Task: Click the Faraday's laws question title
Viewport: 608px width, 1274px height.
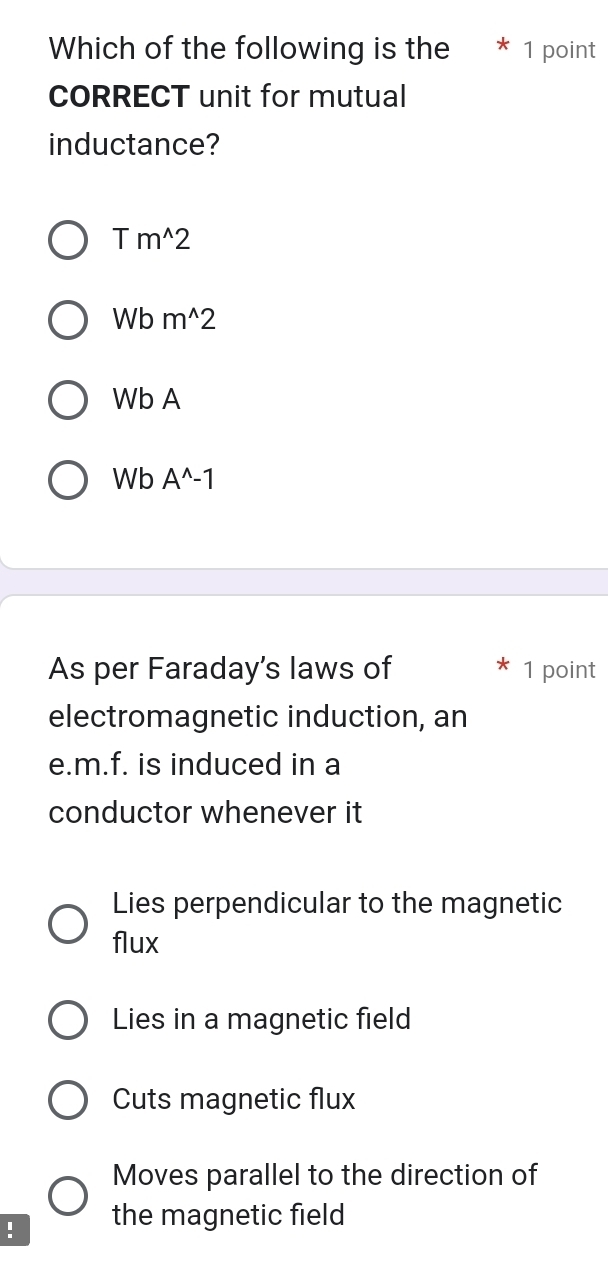Action: point(258,740)
